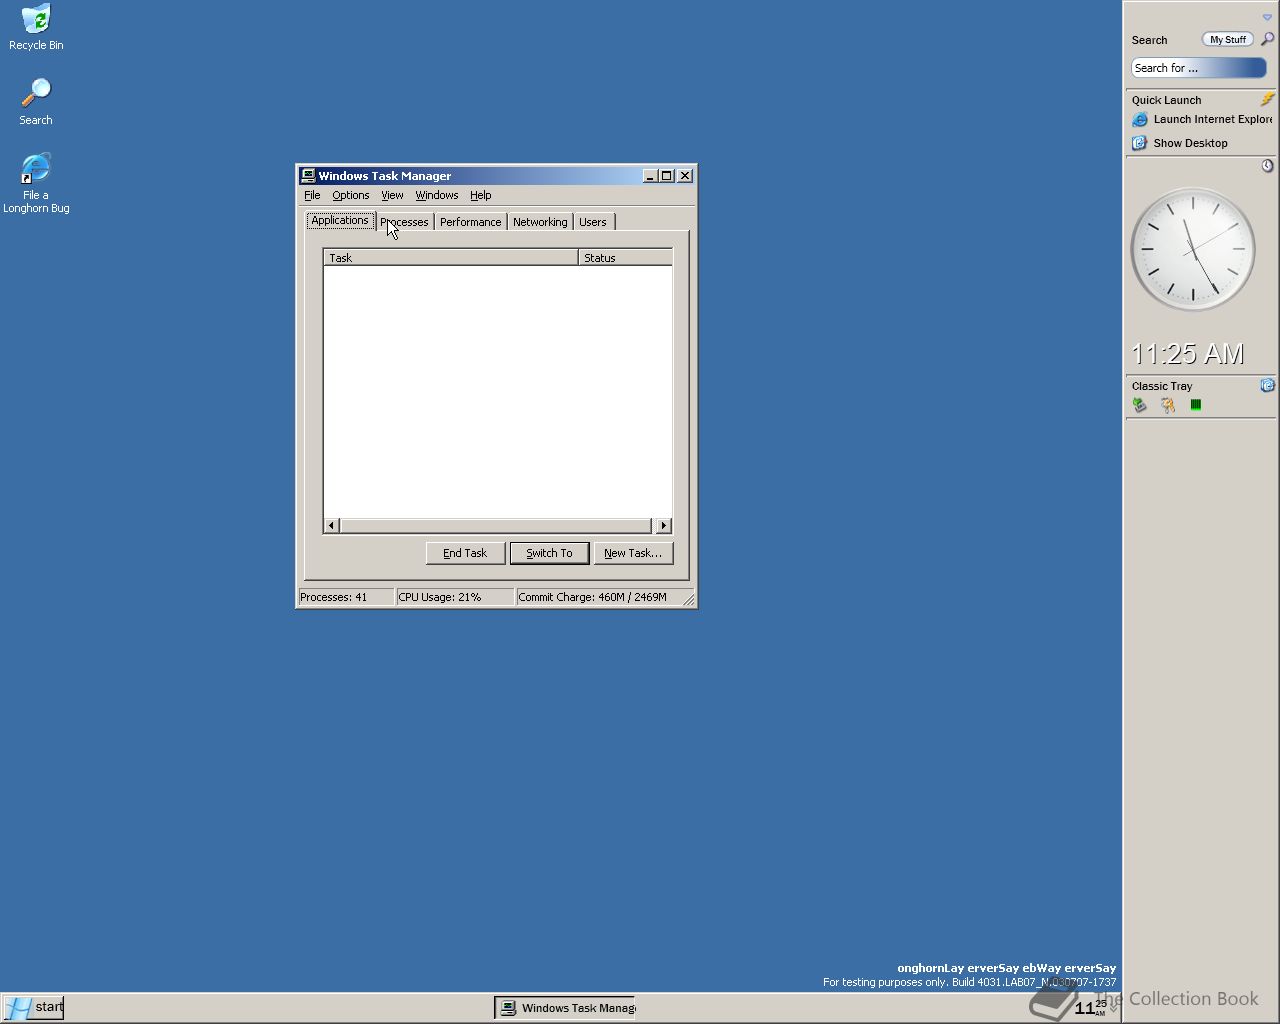Click Launch Internet Explorer link text
This screenshot has height=1024, width=1280.
coord(1213,119)
